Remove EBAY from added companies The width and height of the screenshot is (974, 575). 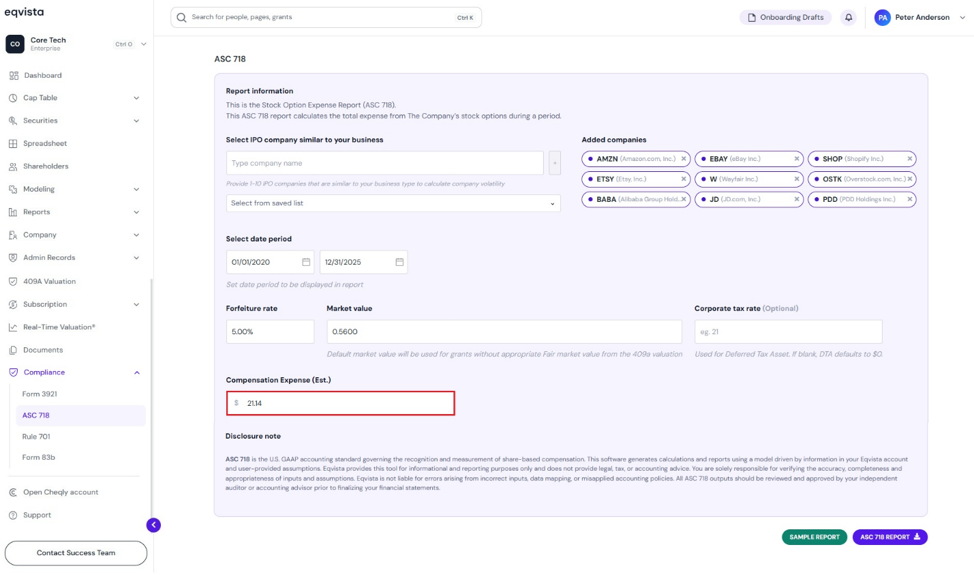[796, 159]
